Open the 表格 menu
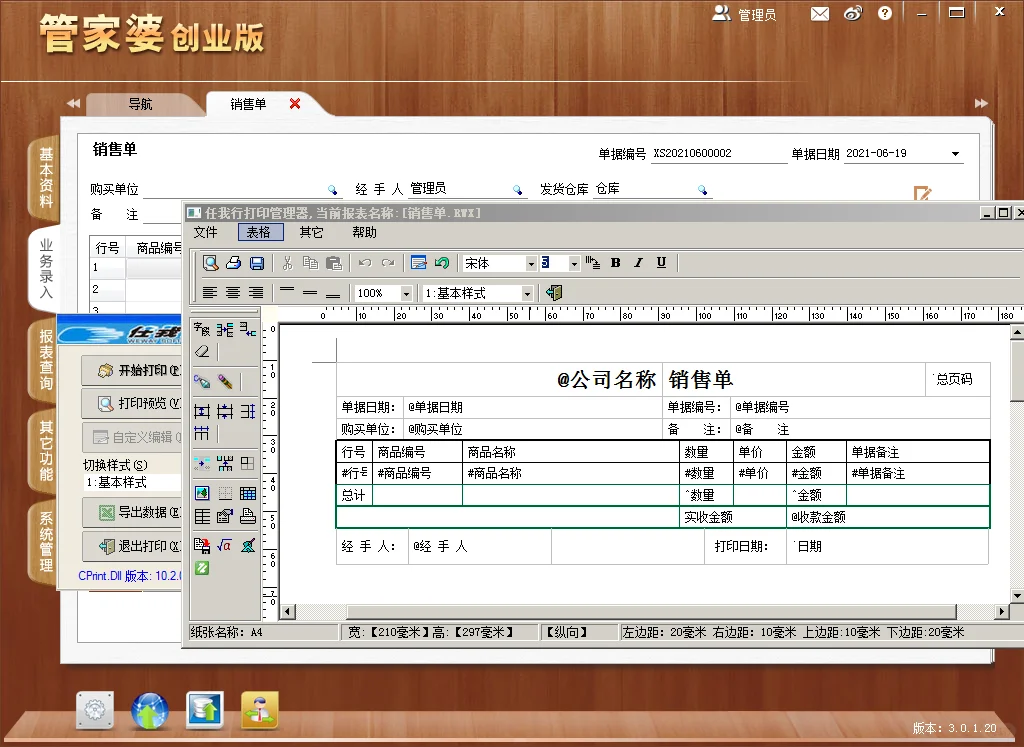1024x747 pixels. pyautogui.click(x=259, y=232)
